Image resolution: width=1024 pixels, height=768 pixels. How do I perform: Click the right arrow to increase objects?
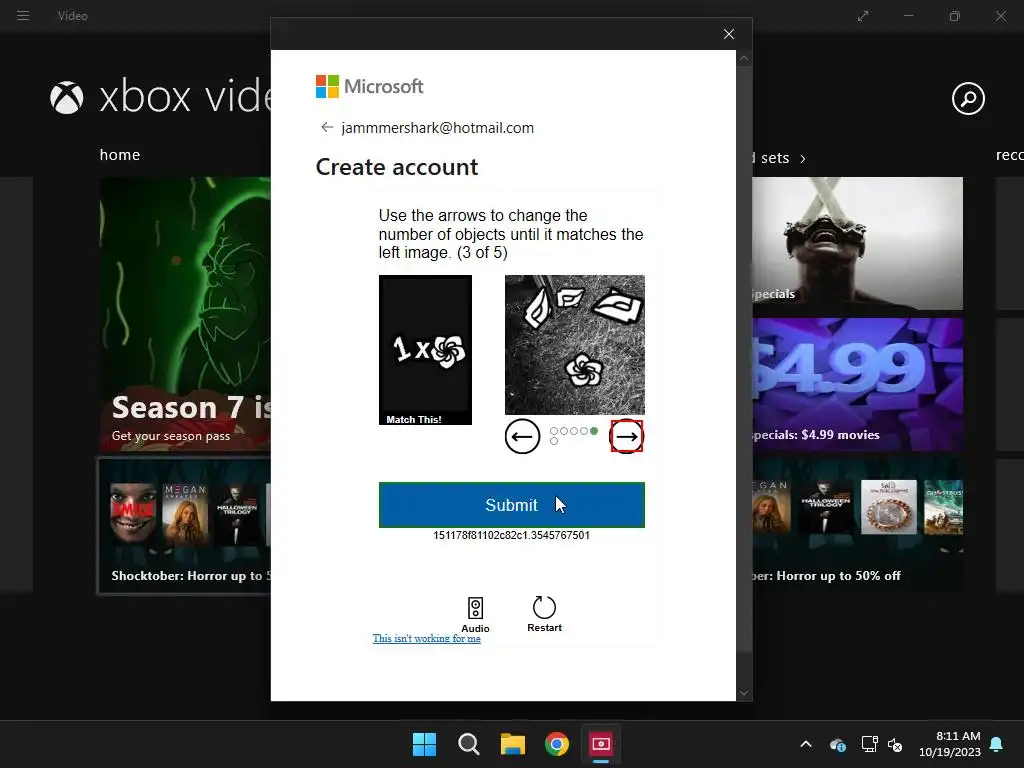coord(626,436)
